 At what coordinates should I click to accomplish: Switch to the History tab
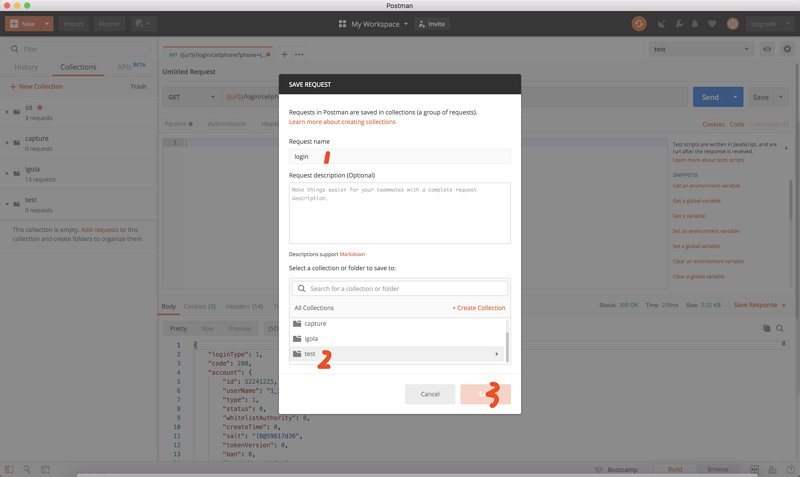coord(26,67)
